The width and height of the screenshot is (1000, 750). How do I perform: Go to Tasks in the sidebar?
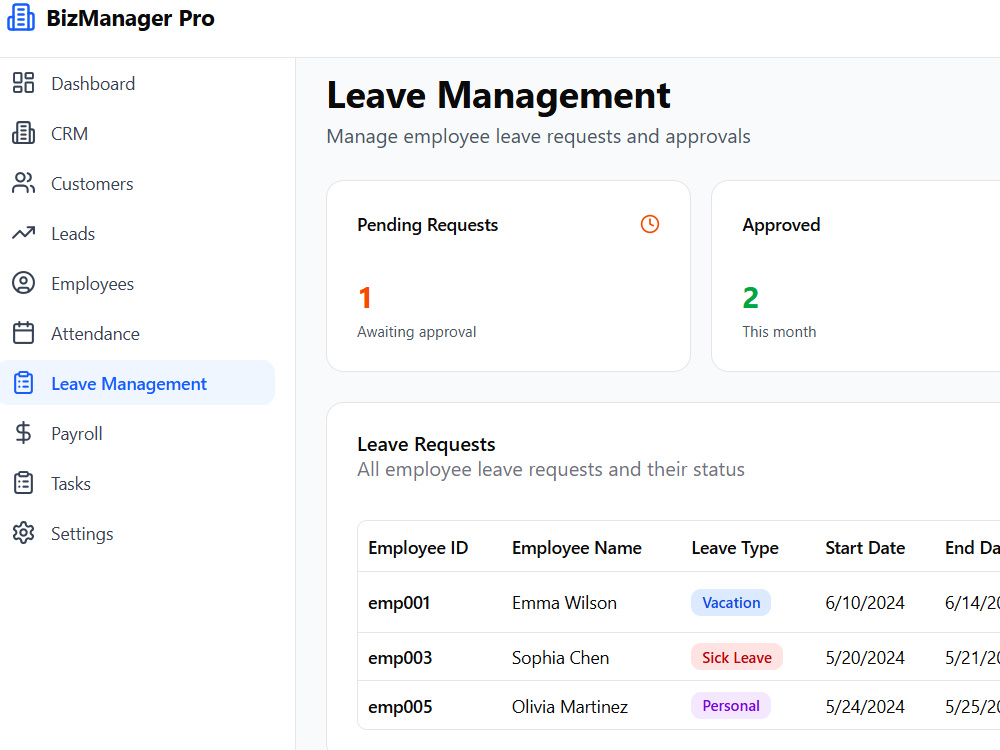coord(137,483)
